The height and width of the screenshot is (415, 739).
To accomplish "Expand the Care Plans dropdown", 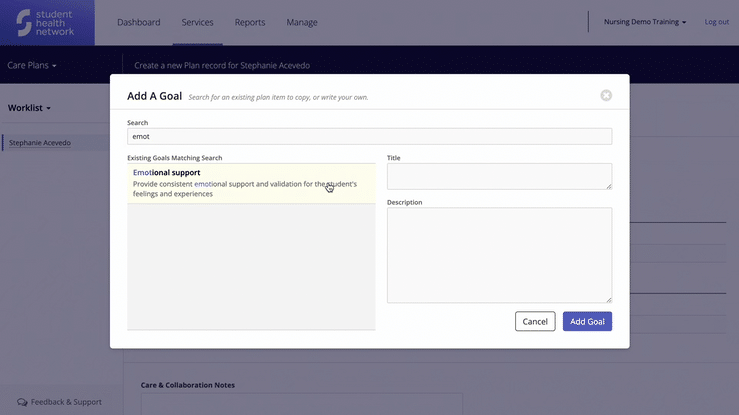I will pyautogui.click(x=32, y=65).
